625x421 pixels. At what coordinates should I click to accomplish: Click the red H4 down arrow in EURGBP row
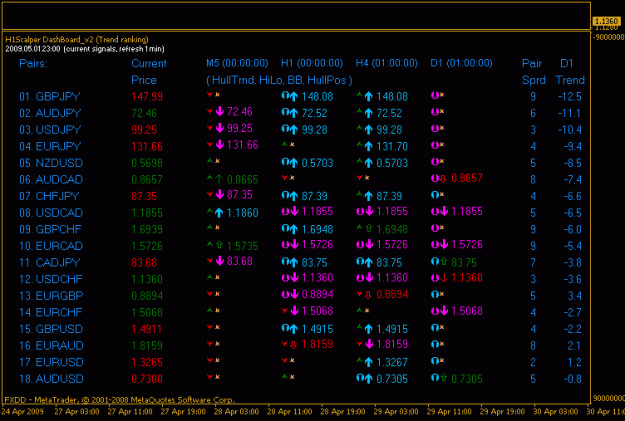coord(369,295)
